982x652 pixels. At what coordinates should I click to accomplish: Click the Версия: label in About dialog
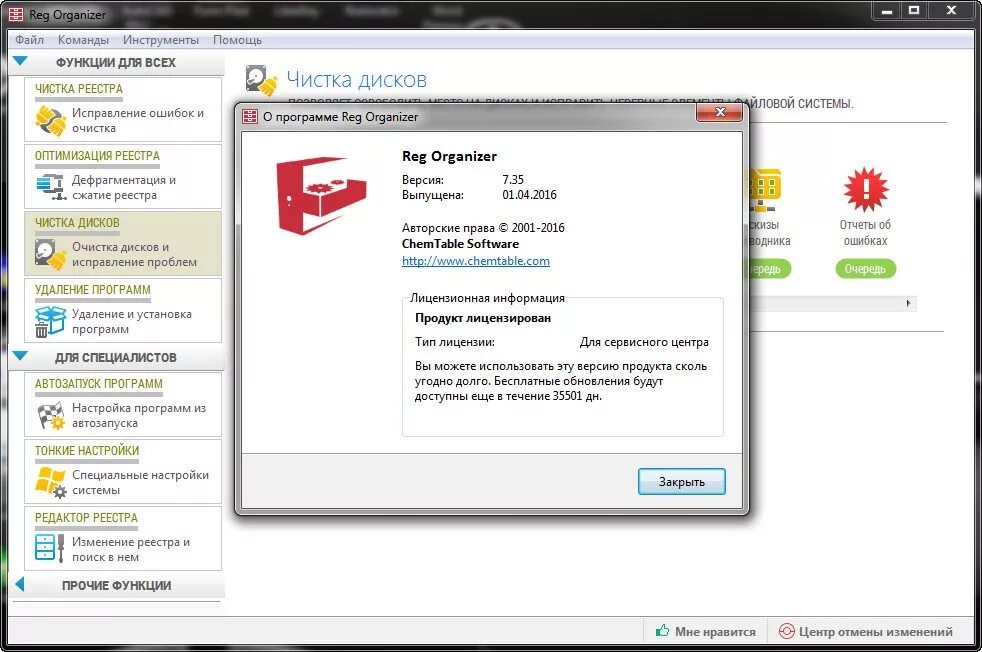point(423,180)
